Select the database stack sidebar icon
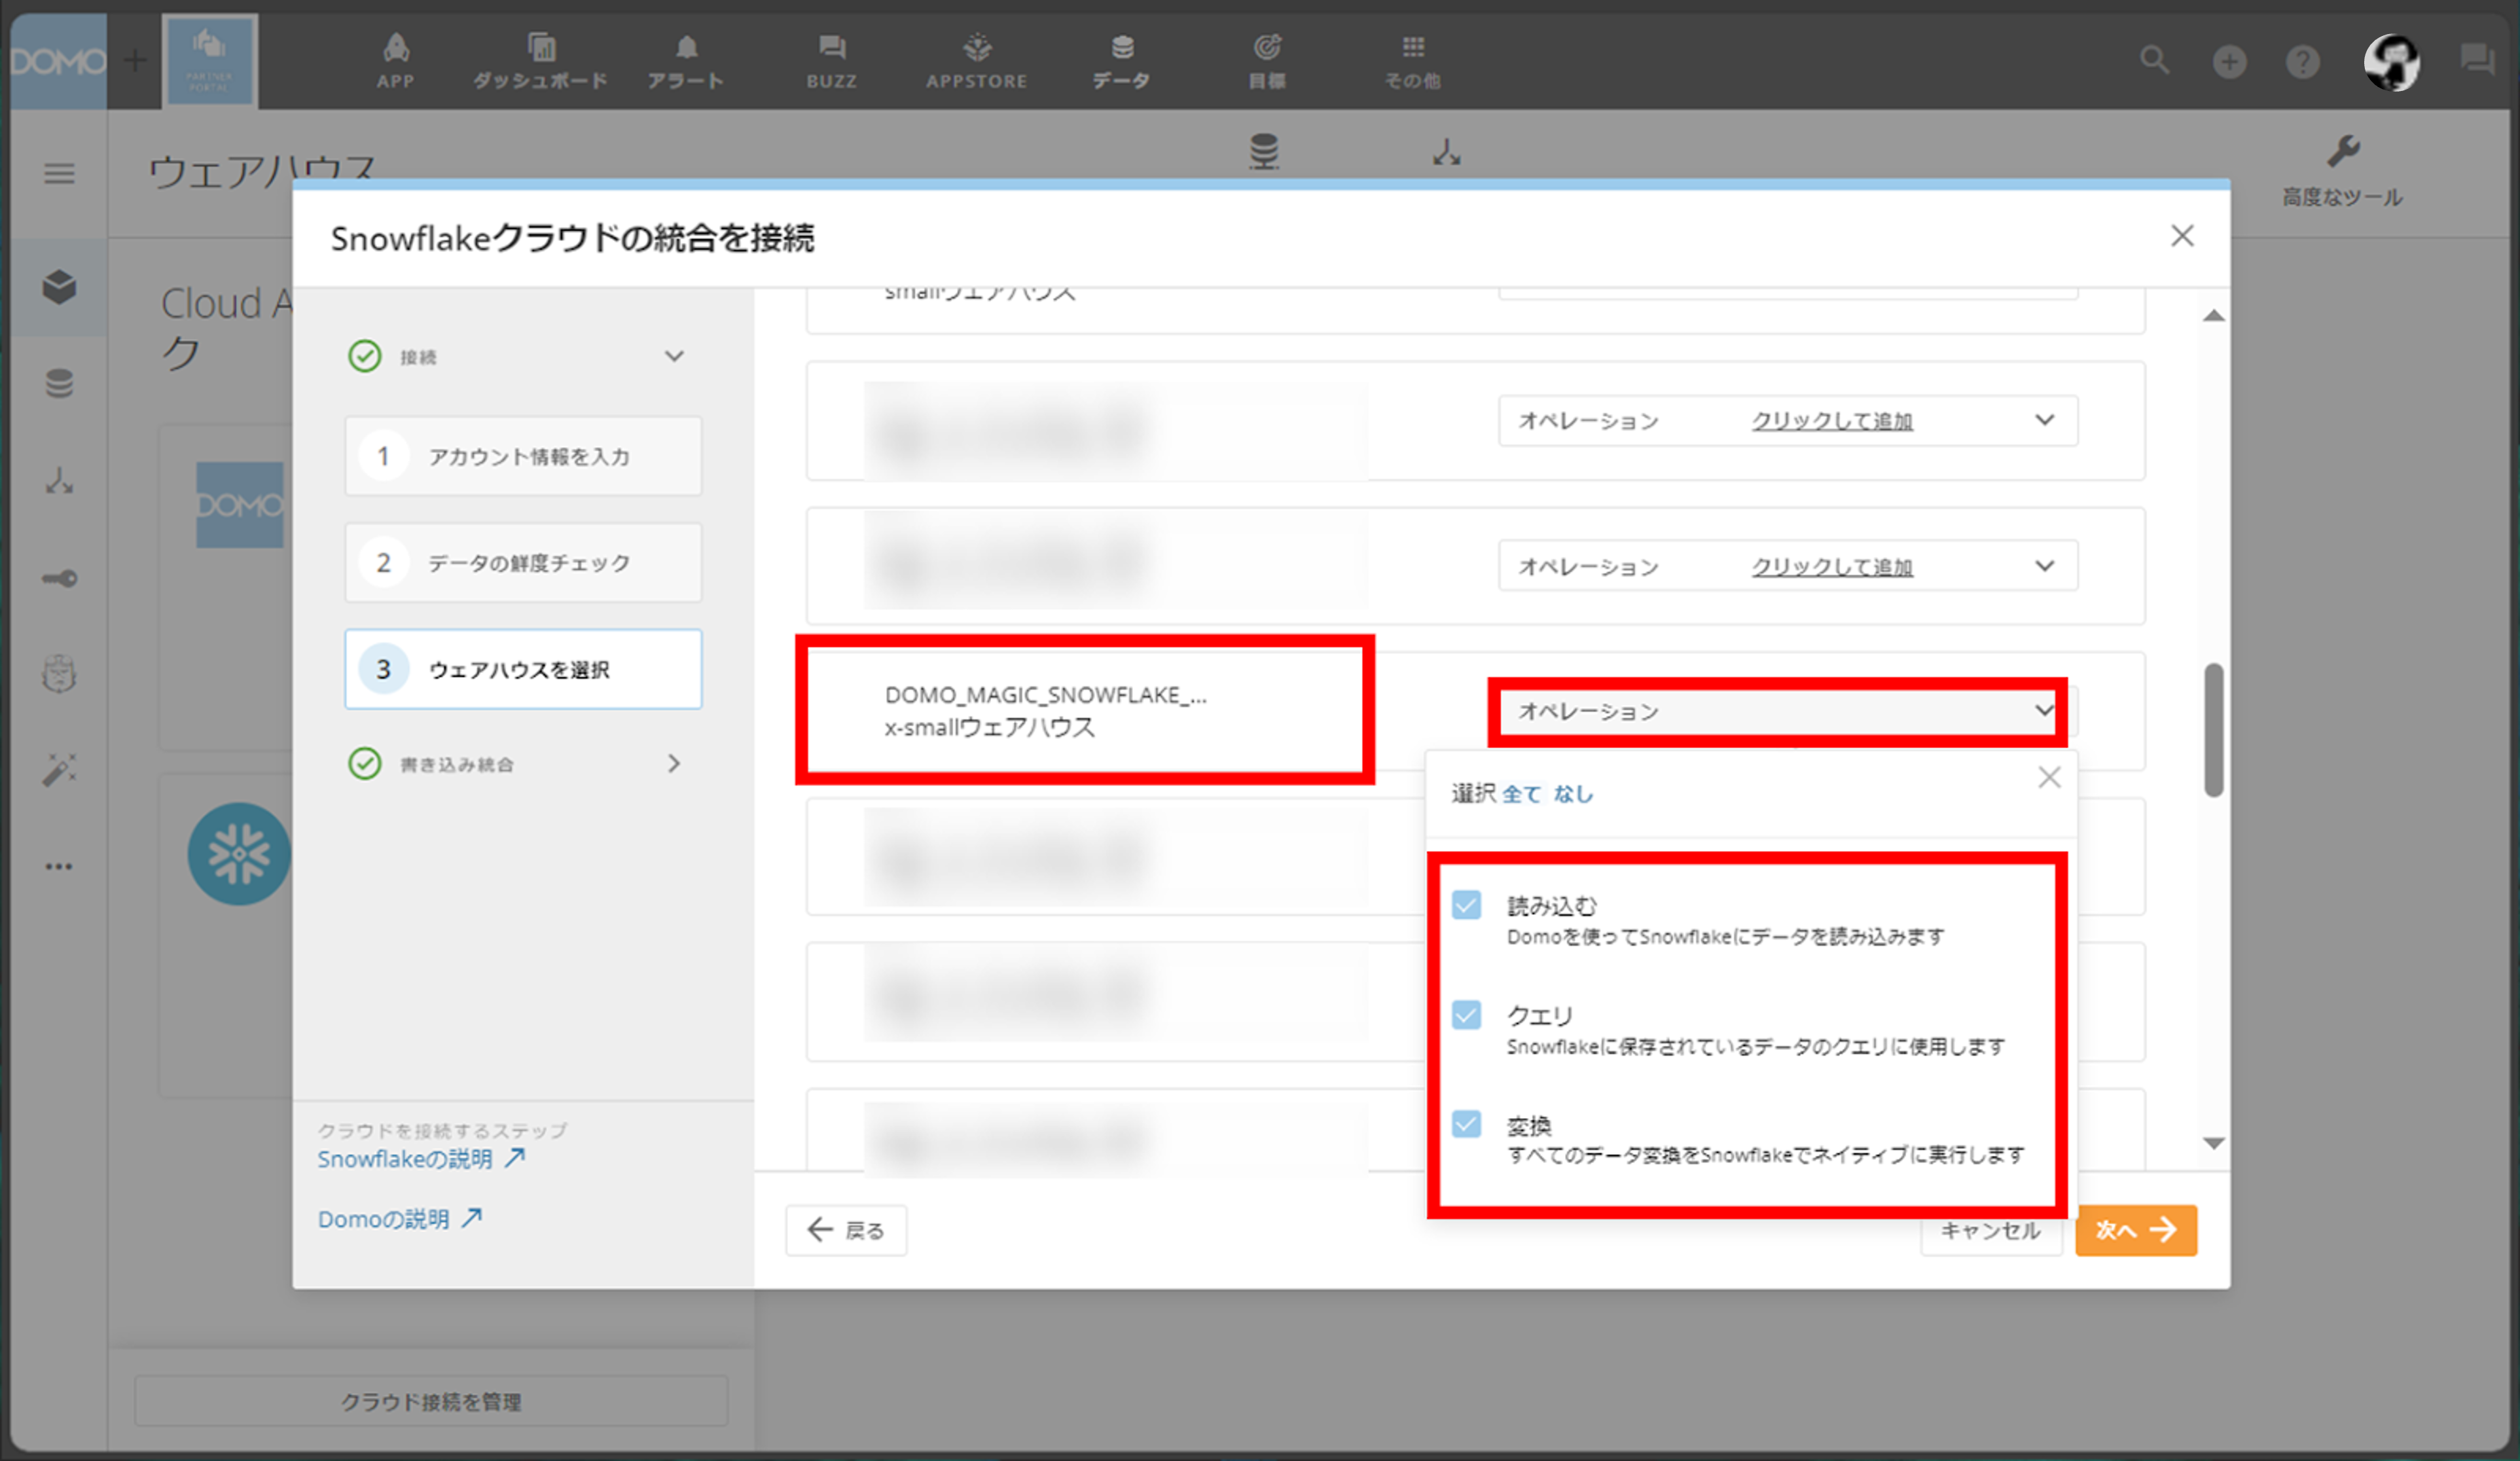This screenshot has height=1461, width=2520. point(59,383)
